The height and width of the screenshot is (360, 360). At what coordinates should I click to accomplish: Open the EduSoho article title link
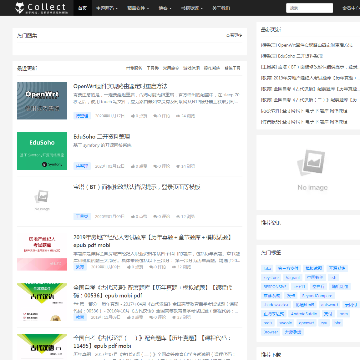coord(102,136)
